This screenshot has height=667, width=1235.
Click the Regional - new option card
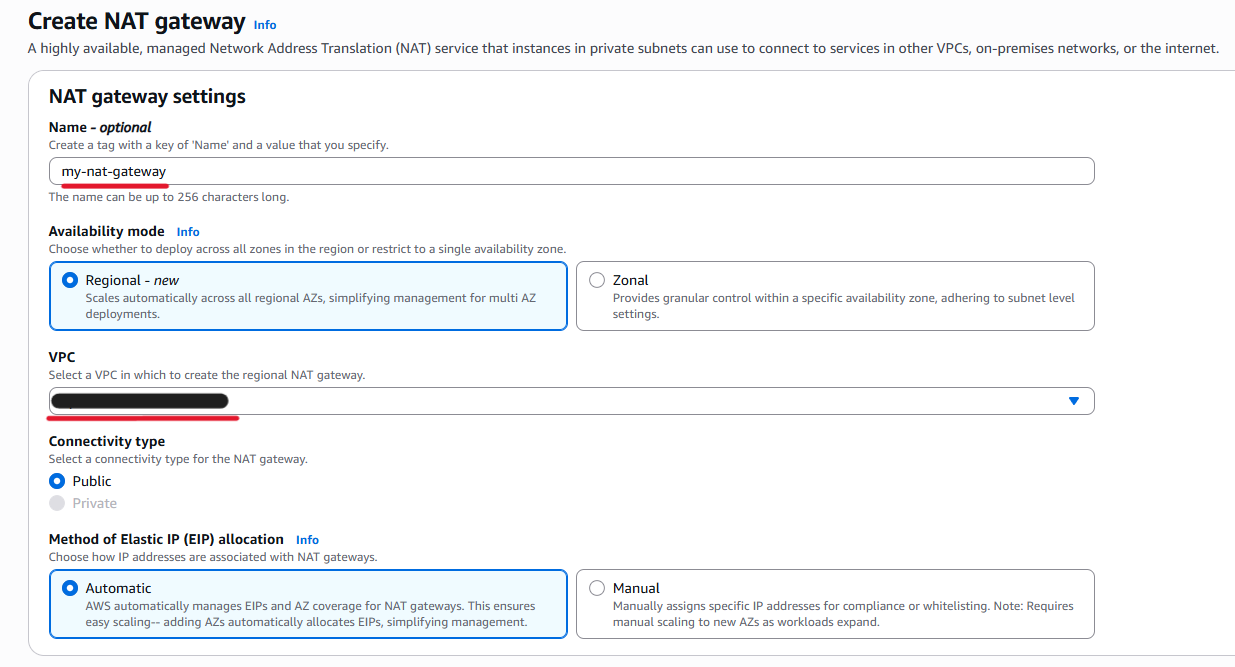pyautogui.click(x=308, y=296)
